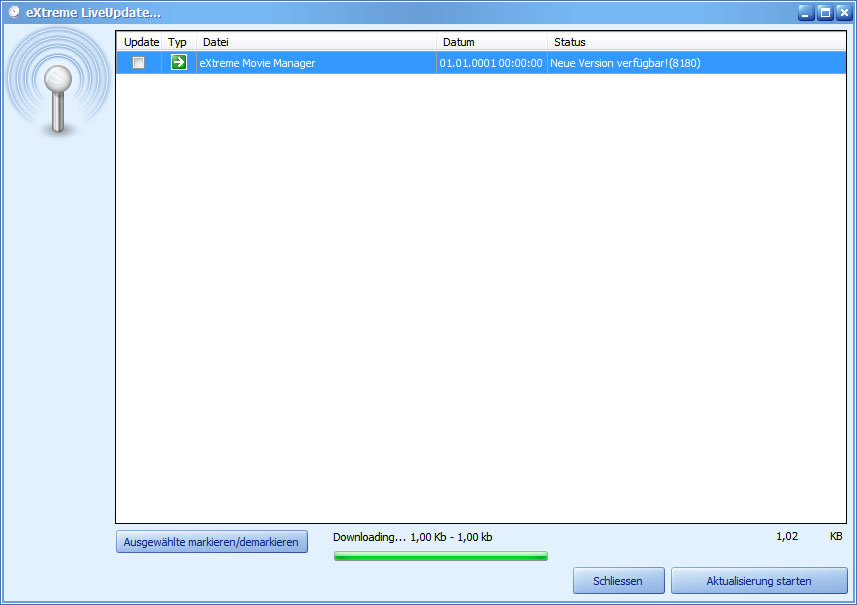Screen dimensions: 857x605
Task: Sort by the Status column header
Action: 696,42
